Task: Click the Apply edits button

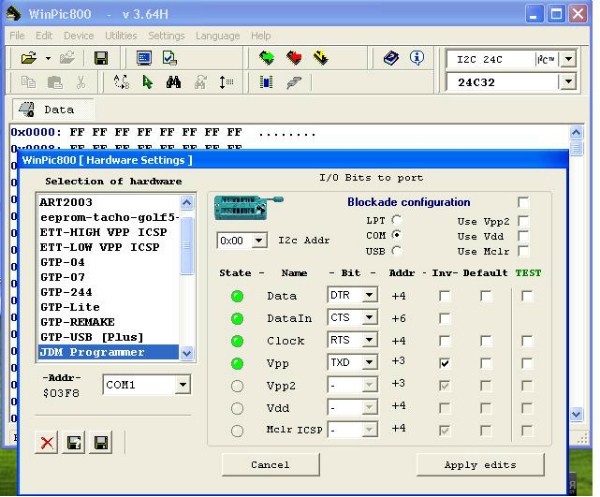Action: coord(480,464)
